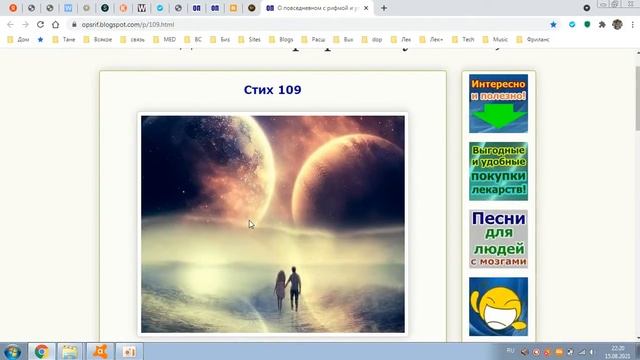The width and height of the screenshot is (640, 360).
Task: Switch to the blue W document tab
Action: click(68, 8)
